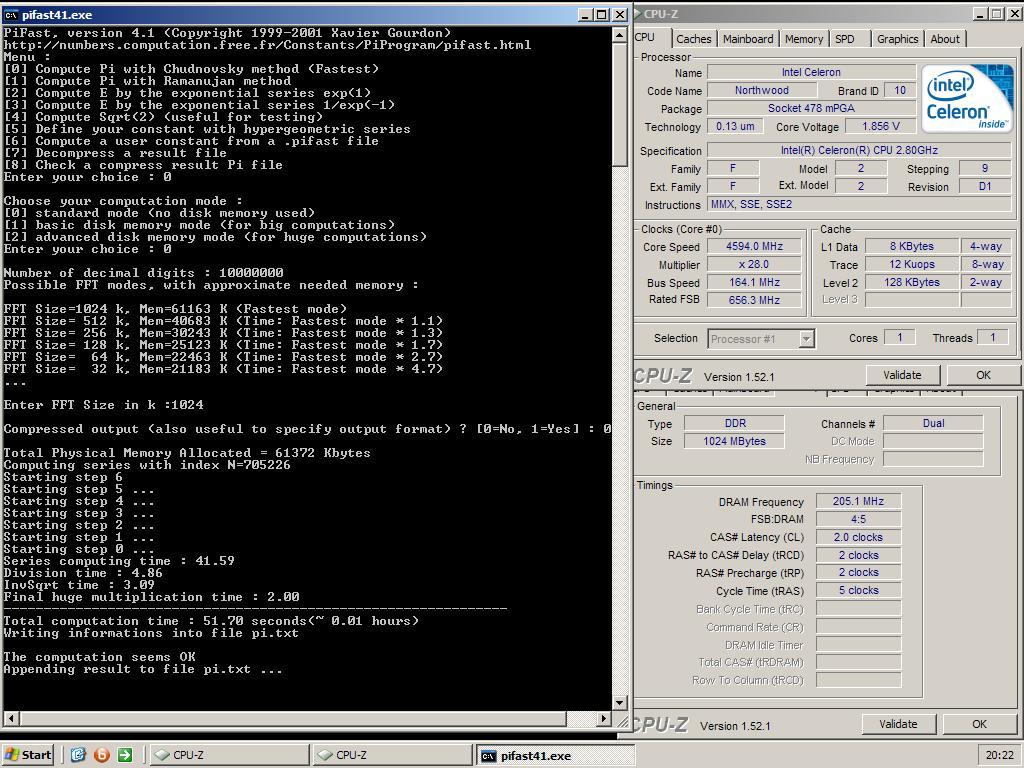This screenshot has width=1024, height=768.
Task: Click the Cycle Time value 5 clocks
Action: click(858, 590)
